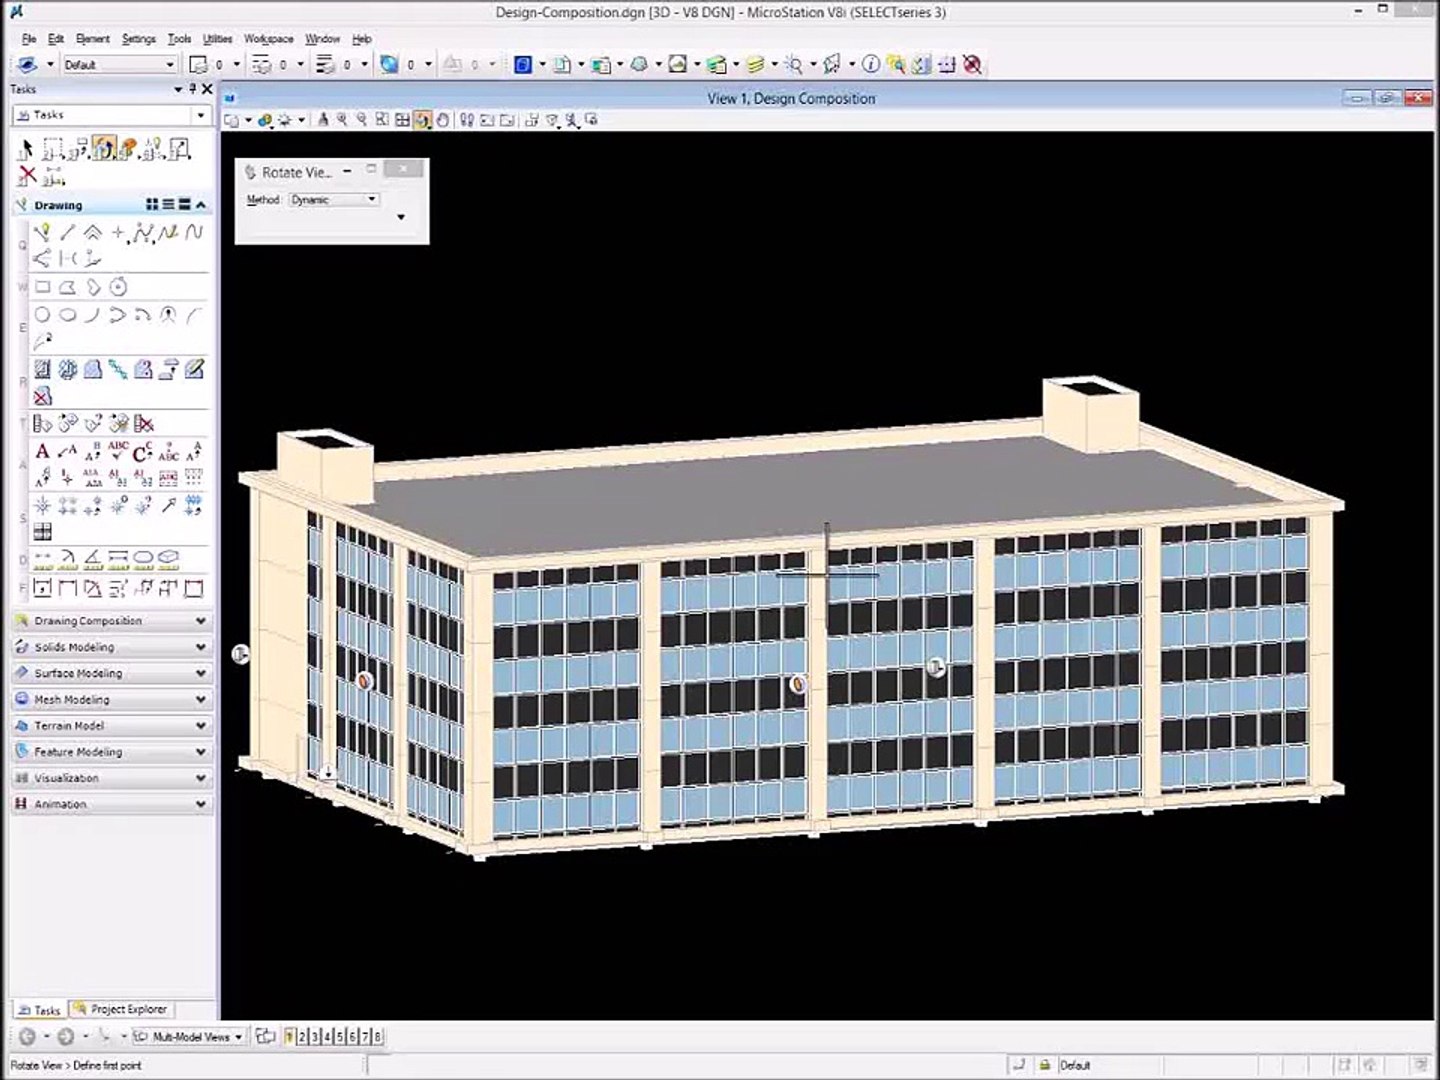Close the Tasks panel

[207, 89]
